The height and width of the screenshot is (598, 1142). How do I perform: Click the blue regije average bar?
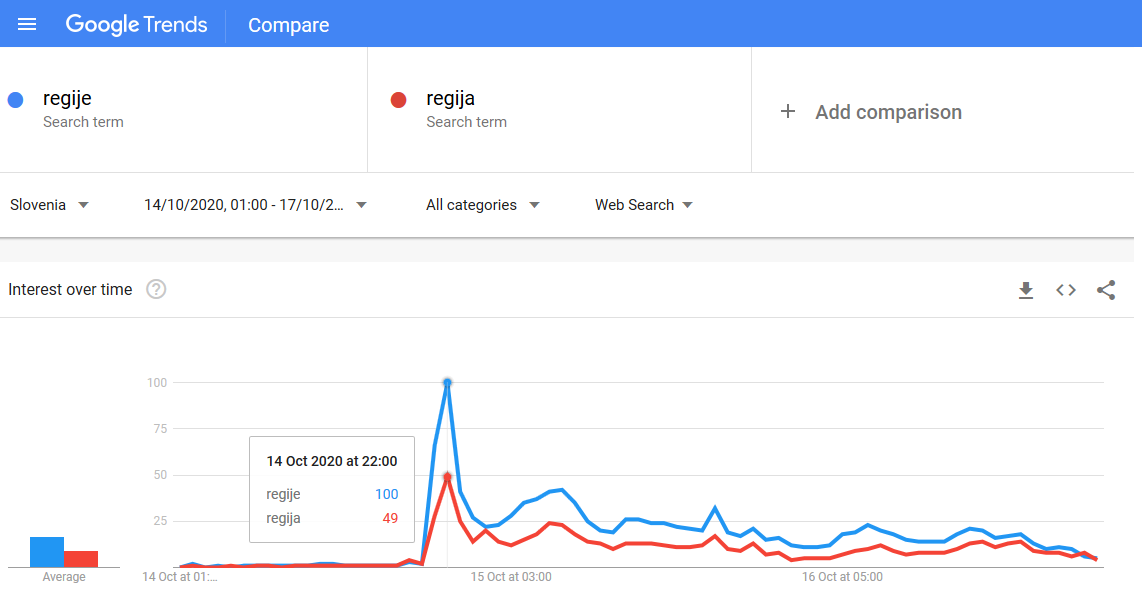[x=47, y=552]
